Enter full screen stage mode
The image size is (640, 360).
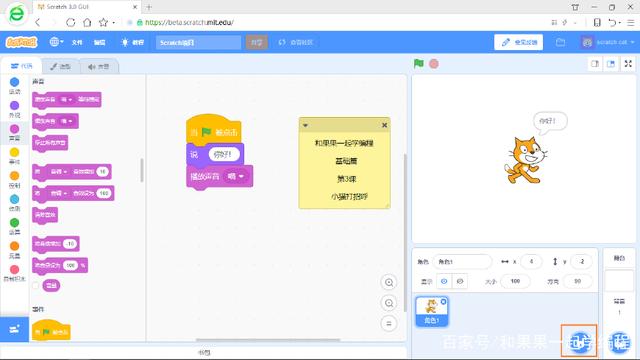click(x=628, y=64)
